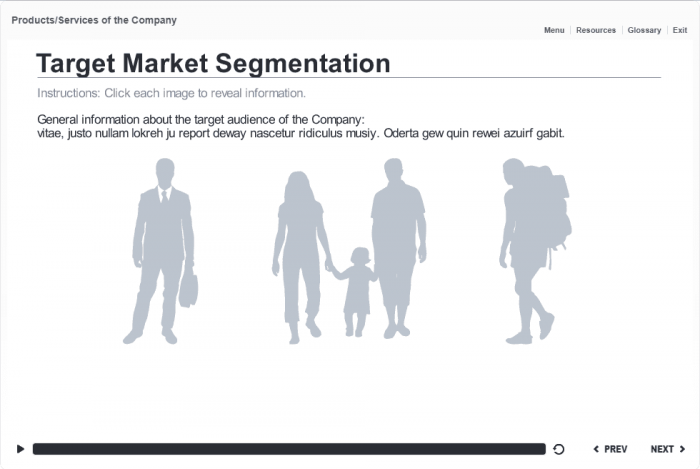Select the businessman silhouette image
The width and height of the screenshot is (700, 469).
point(160,240)
